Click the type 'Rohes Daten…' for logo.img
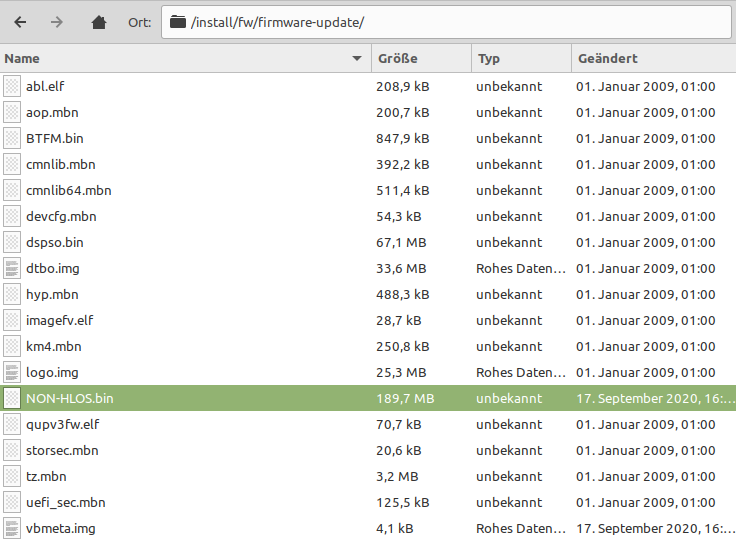 point(521,373)
